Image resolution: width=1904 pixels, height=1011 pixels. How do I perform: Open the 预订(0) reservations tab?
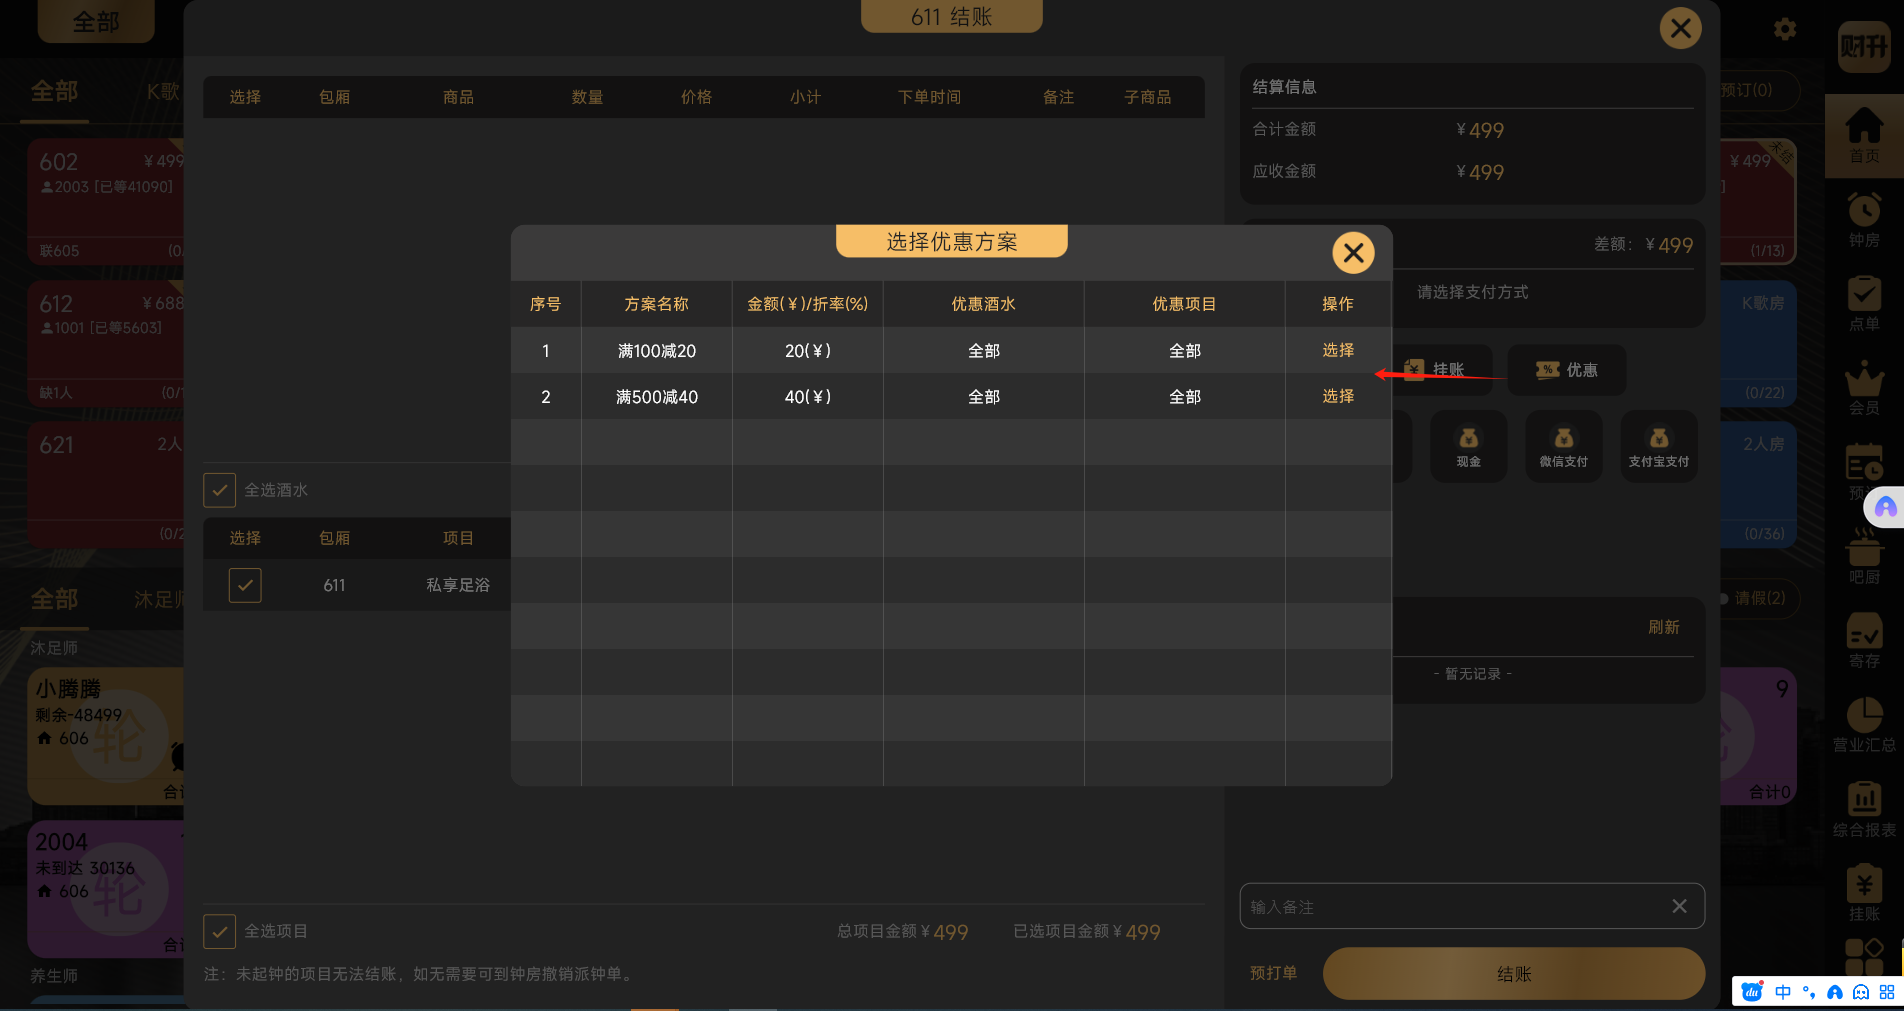click(x=1760, y=90)
